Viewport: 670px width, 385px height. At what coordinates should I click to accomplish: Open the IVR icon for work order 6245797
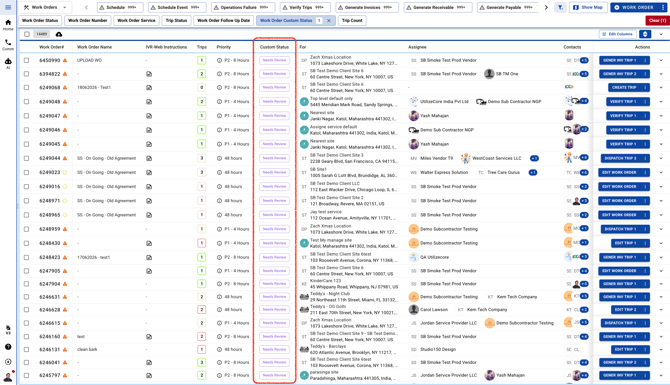(149, 376)
